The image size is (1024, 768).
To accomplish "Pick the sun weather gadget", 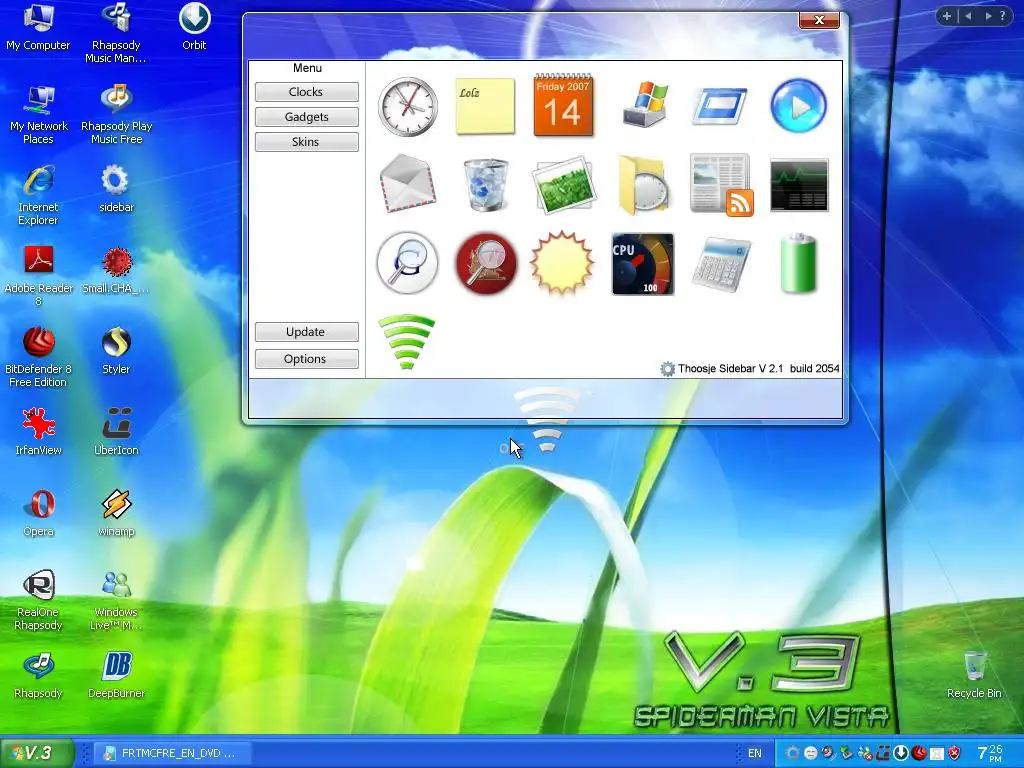I will pyautogui.click(x=562, y=263).
